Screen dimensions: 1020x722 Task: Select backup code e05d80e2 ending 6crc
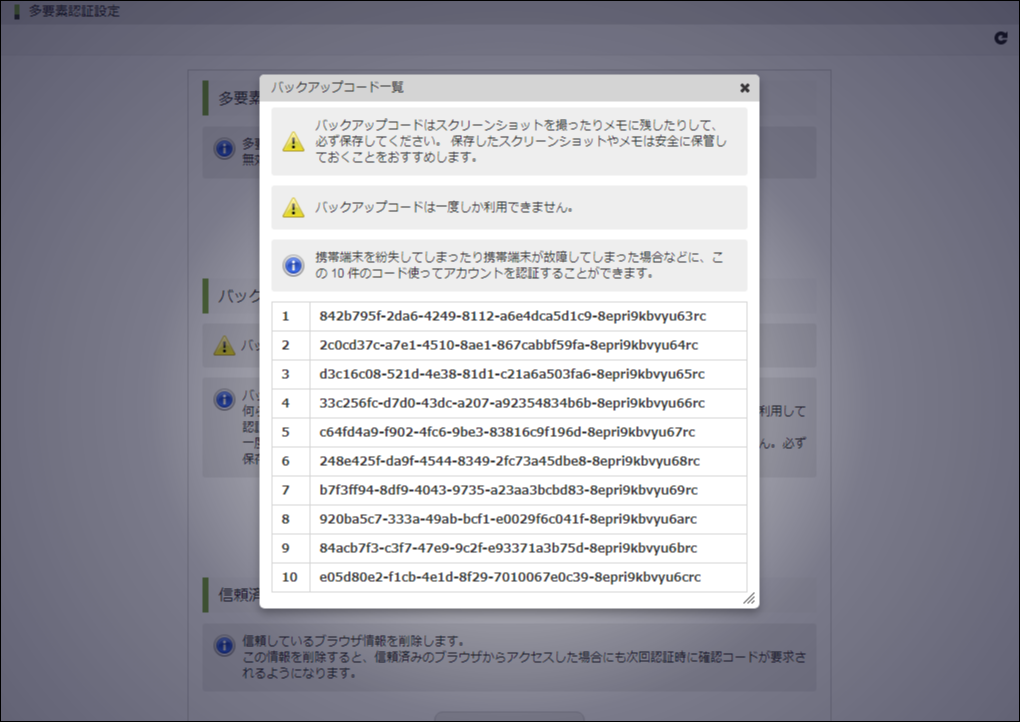pos(510,577)
